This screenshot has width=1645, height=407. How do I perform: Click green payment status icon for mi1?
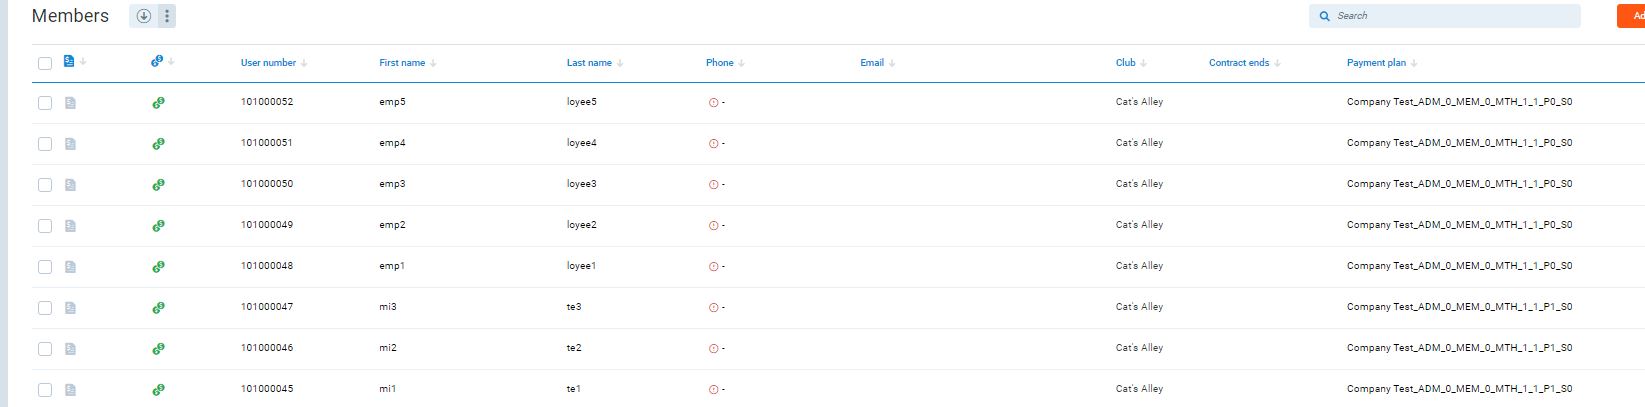[158, 390]
